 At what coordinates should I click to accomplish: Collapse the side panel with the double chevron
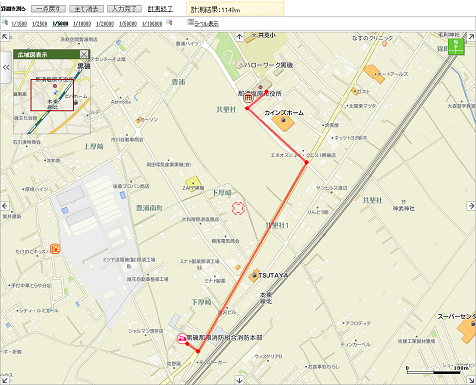[x=6, y=67]
